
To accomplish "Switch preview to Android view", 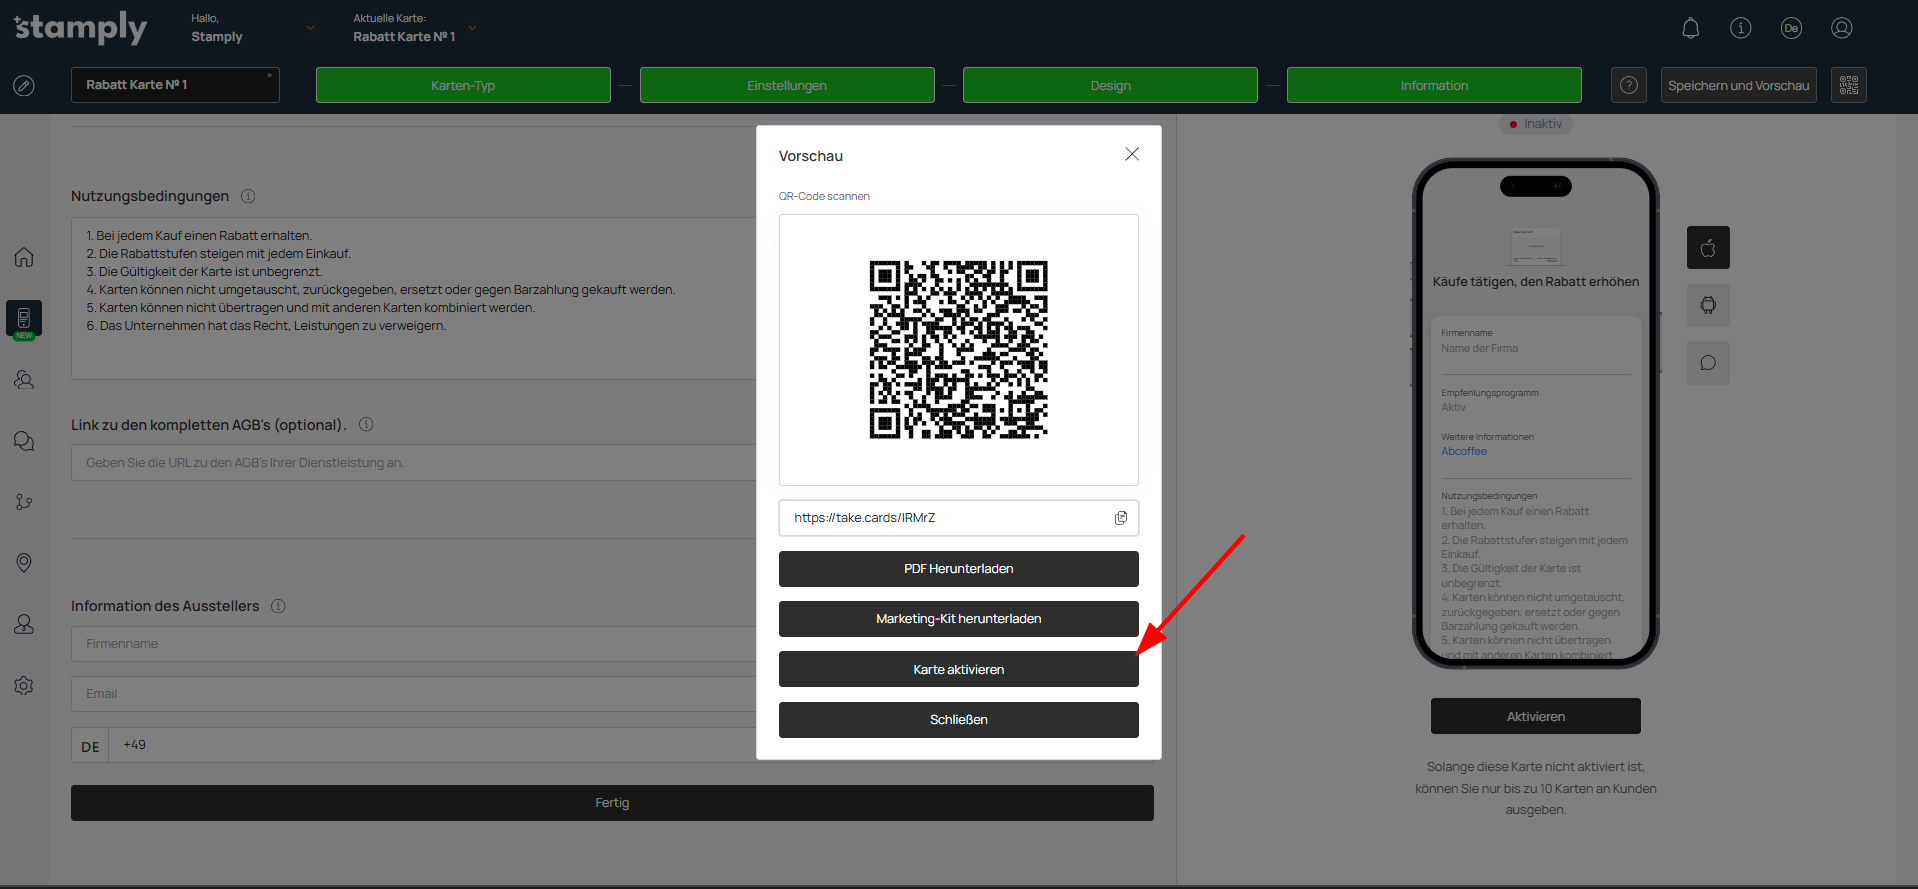I will 1708,305.
